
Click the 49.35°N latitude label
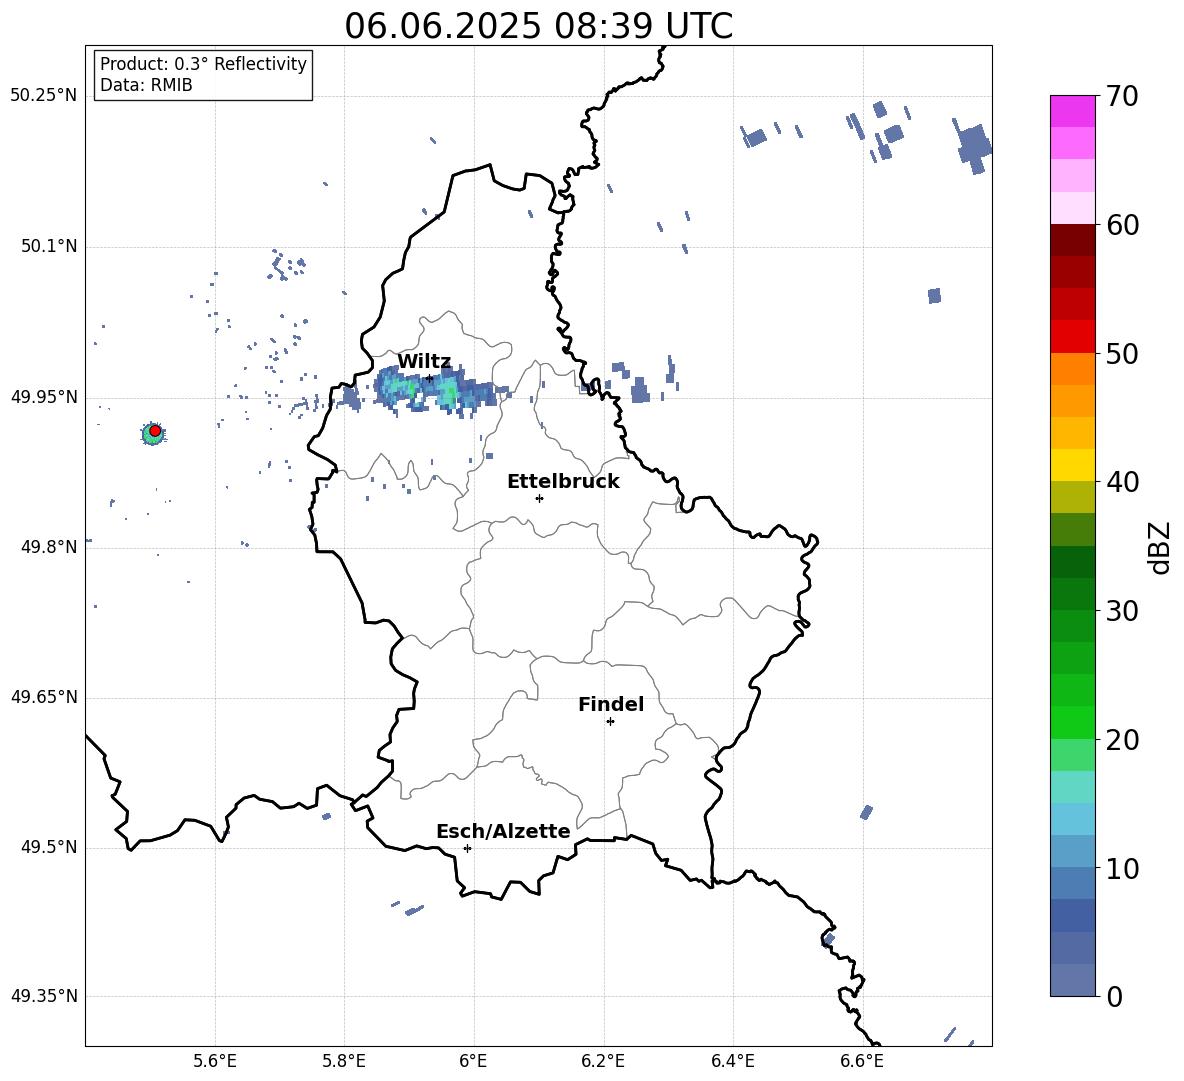point(44,996)
